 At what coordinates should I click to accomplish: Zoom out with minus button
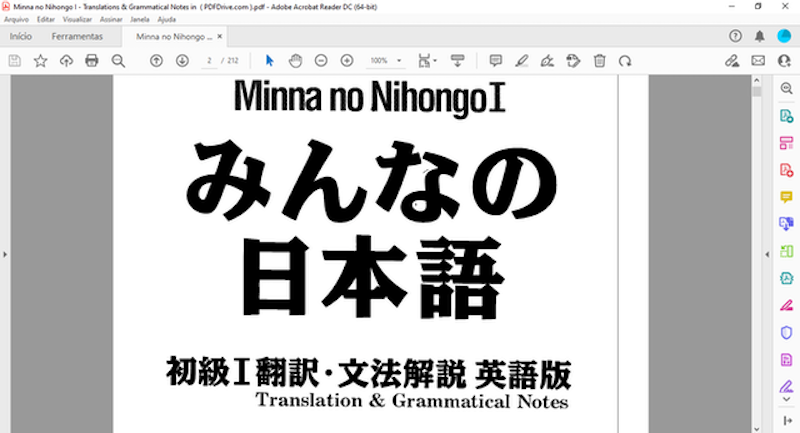pos(321,61)
